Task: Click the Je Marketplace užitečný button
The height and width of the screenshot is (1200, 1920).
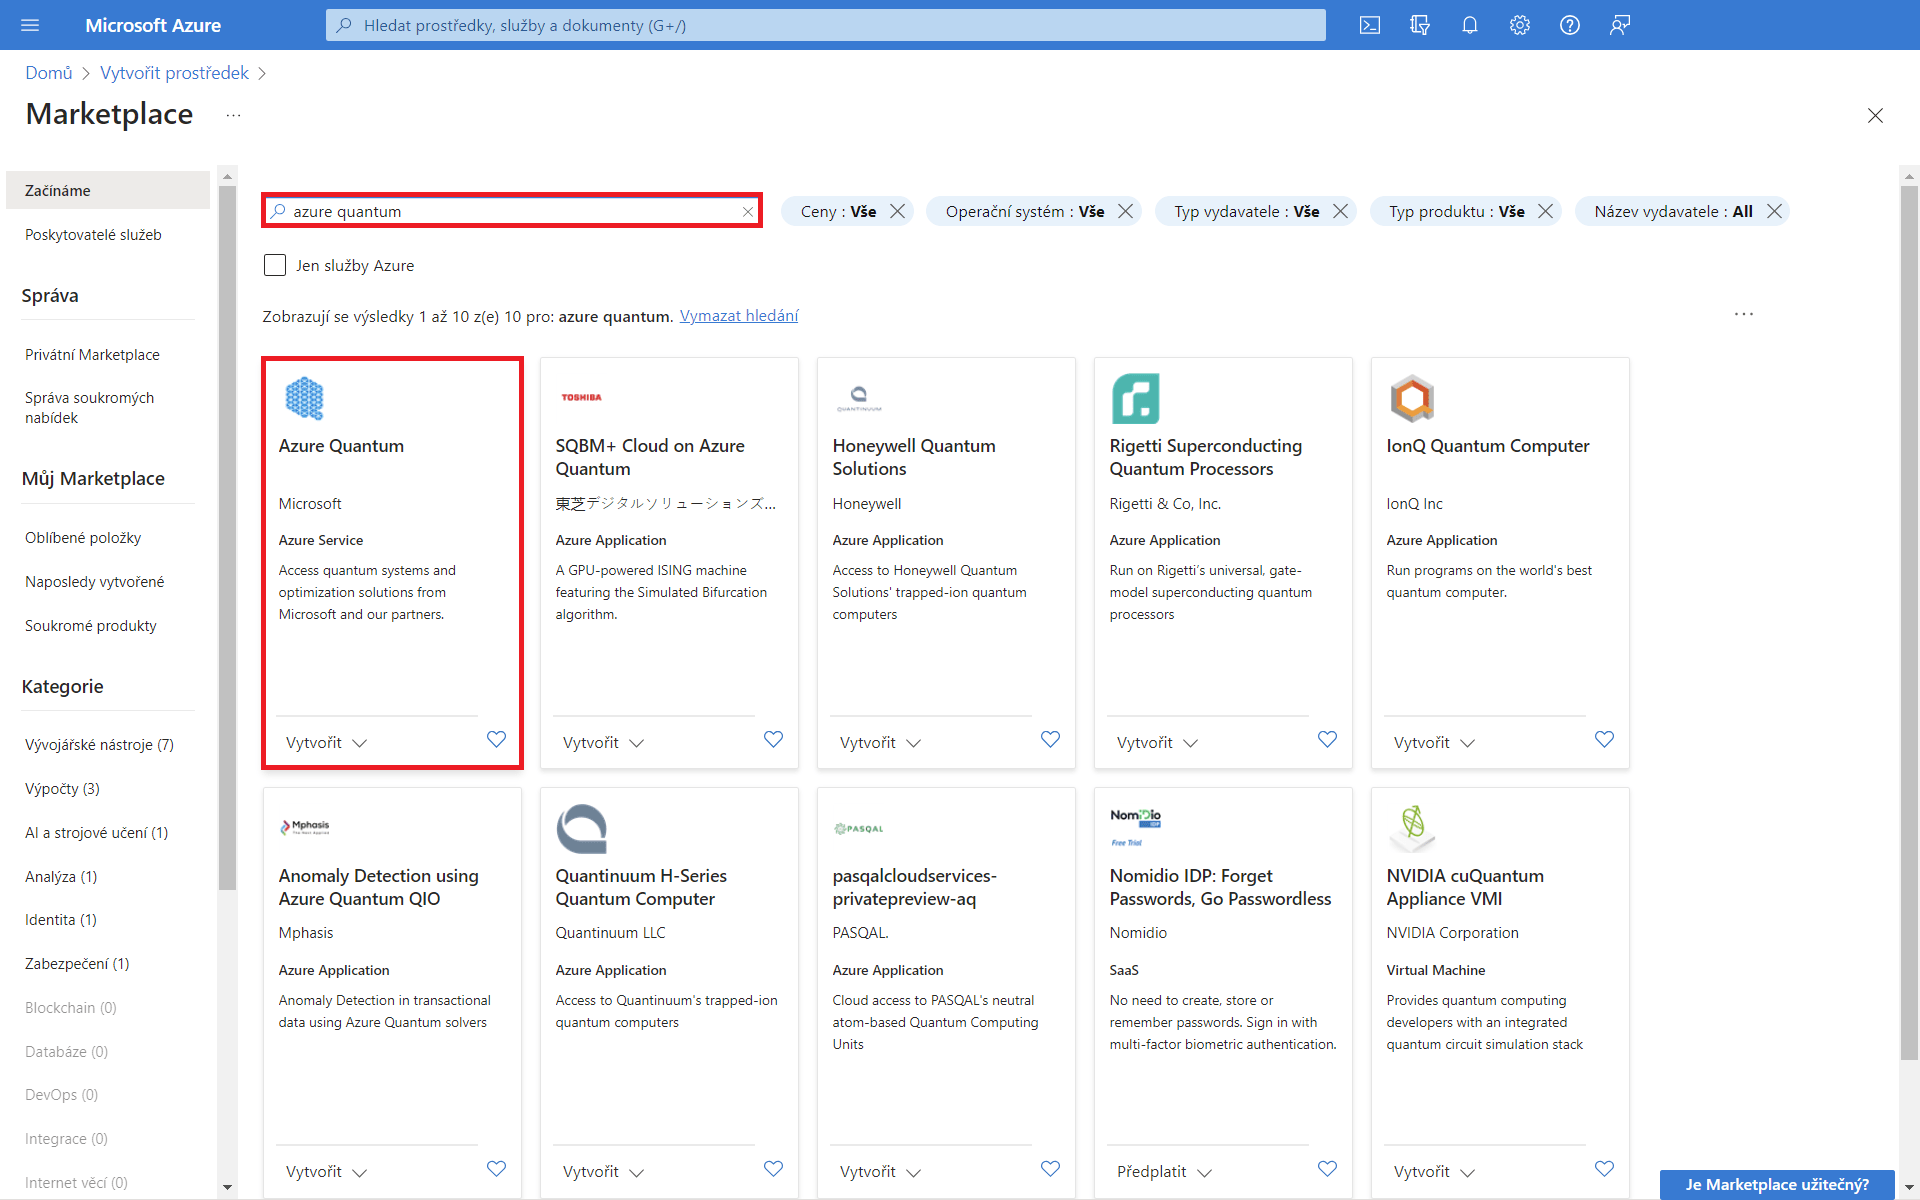Action: [1776, 1184]
